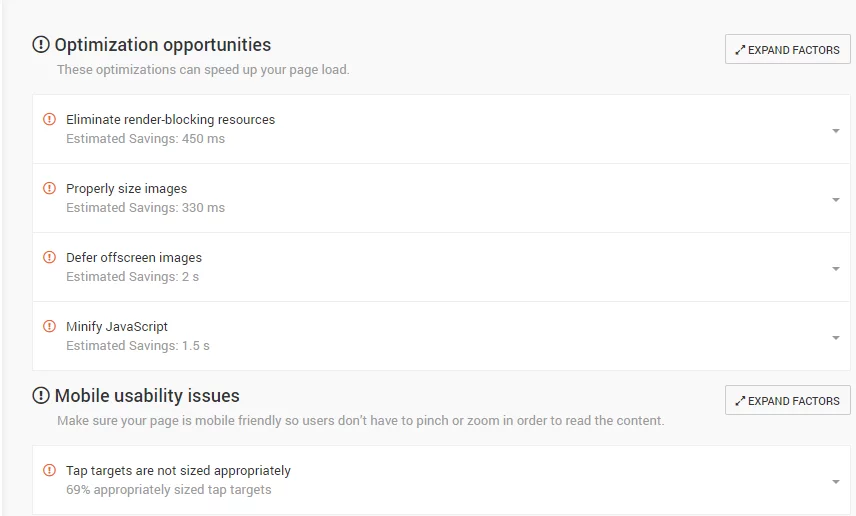
Task: Click EXPAND FACTORS for Optimization opportunities
Action: click(787, 49)
